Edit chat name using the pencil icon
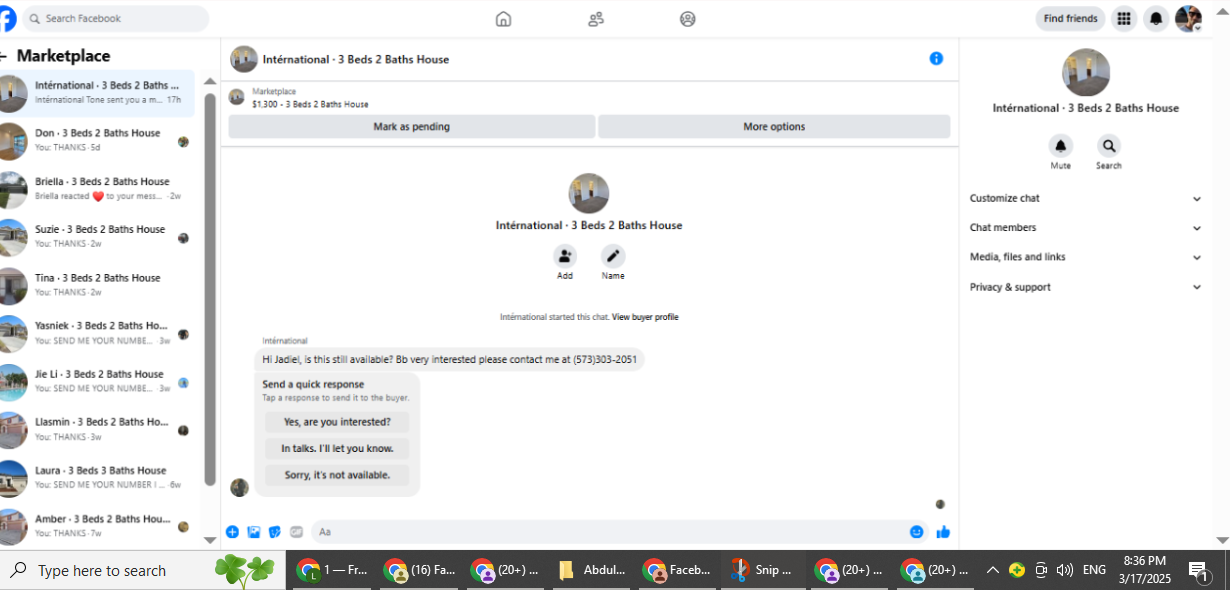1230x590 pixels. pos(613,256)
